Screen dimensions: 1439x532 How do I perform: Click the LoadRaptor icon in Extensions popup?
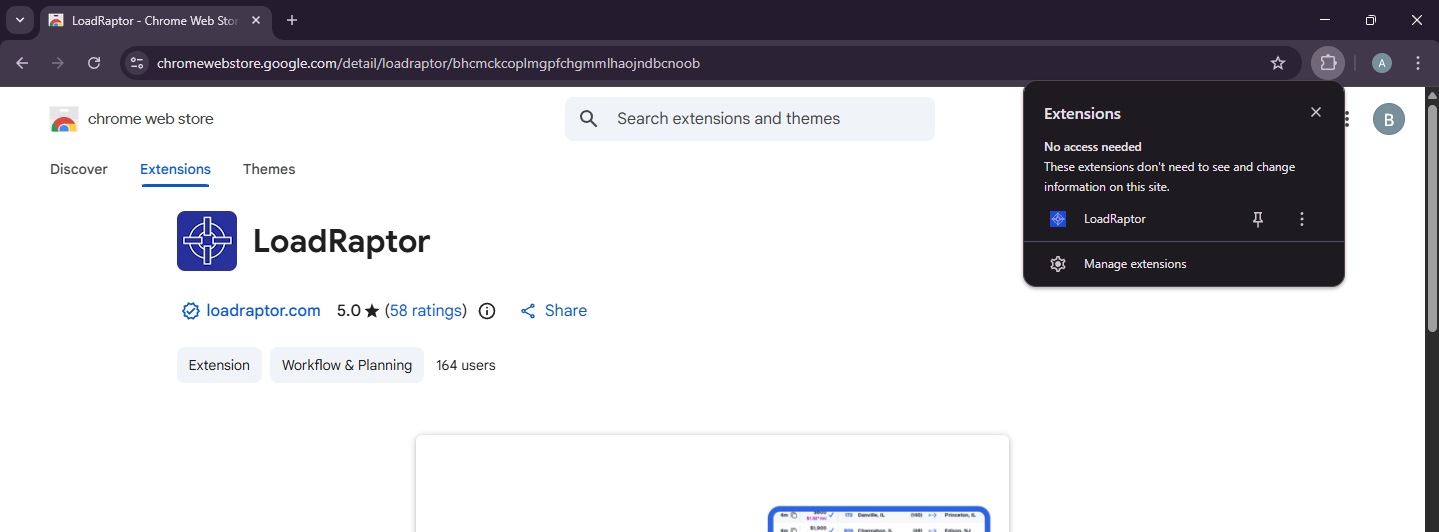pyautogui.click(x=1058, y=219)
